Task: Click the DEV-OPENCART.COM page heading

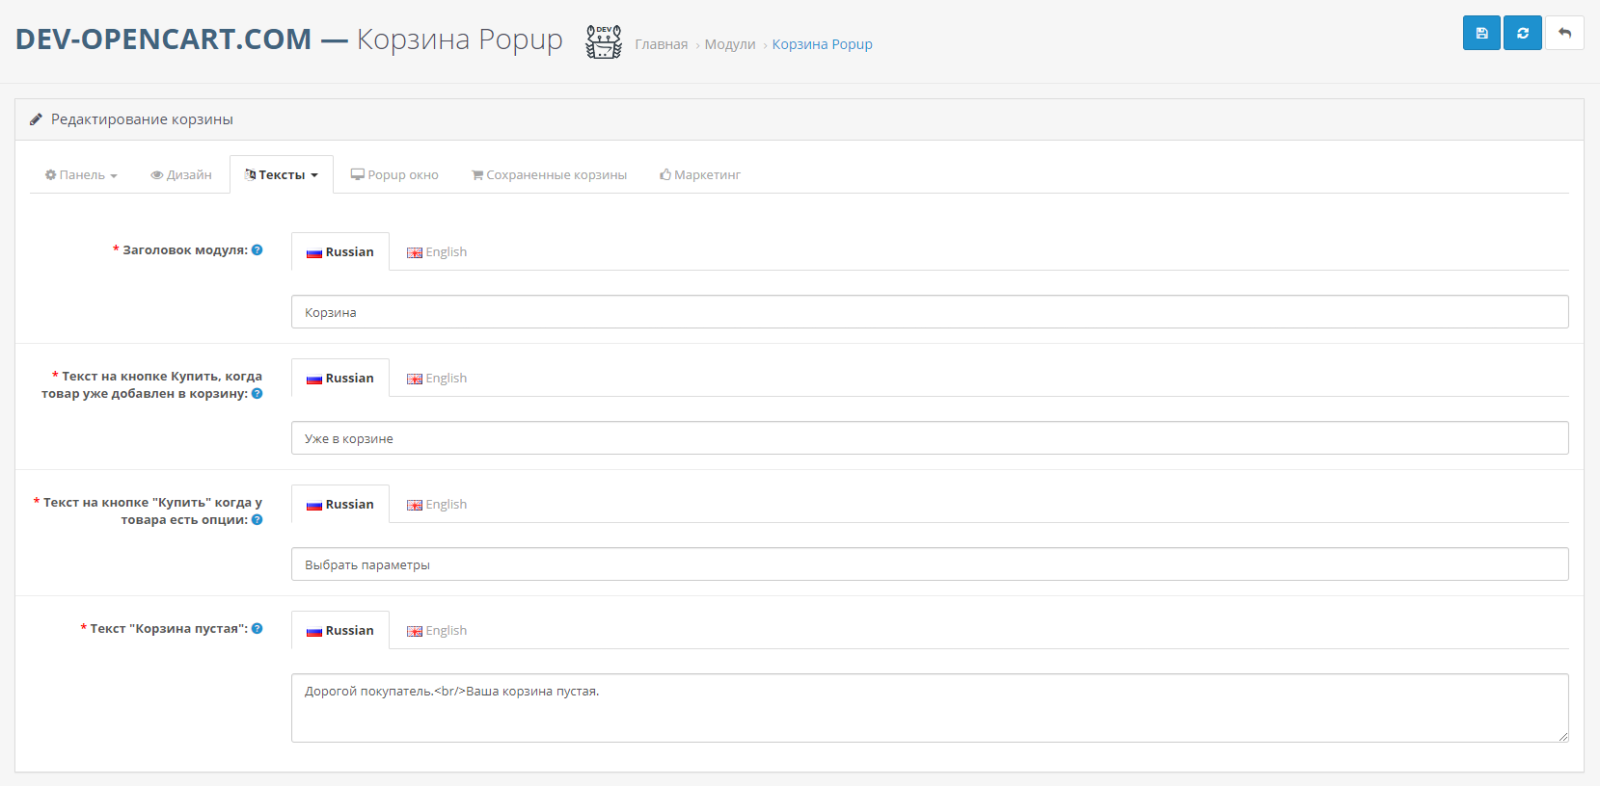Action: 163,39
